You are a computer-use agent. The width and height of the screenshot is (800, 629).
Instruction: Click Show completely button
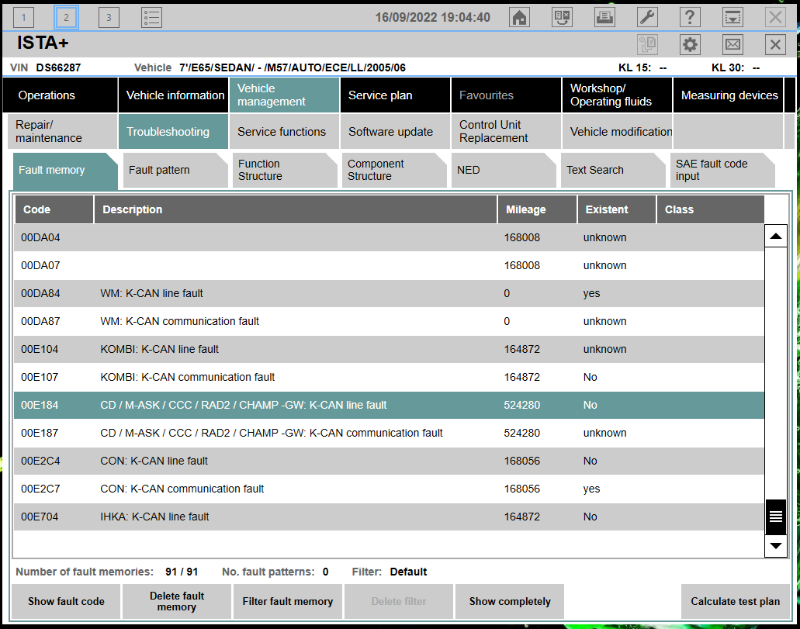(510, 601)
